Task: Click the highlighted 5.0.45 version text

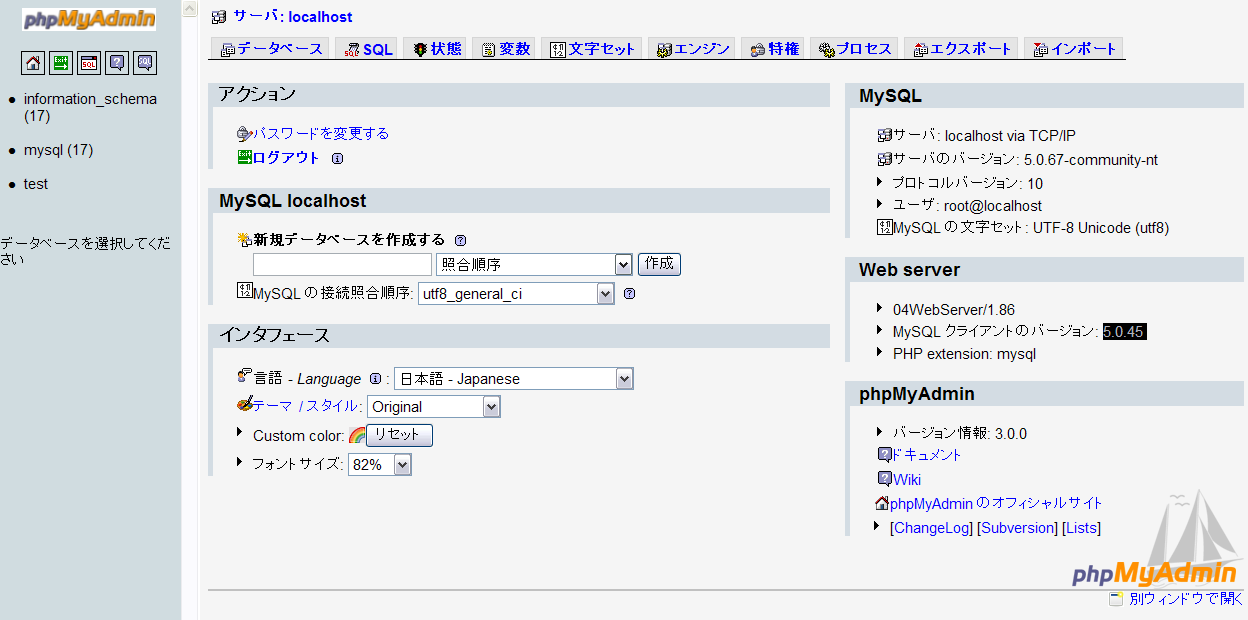Action: point(1125,332)
